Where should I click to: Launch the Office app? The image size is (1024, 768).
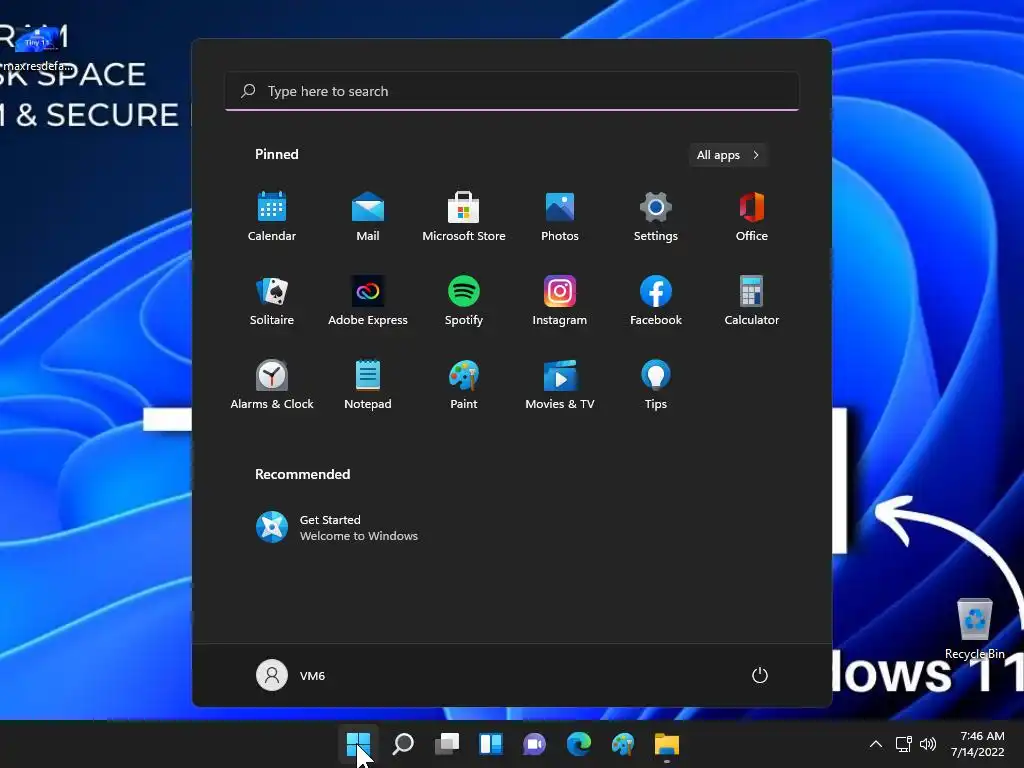click(752, 217)
